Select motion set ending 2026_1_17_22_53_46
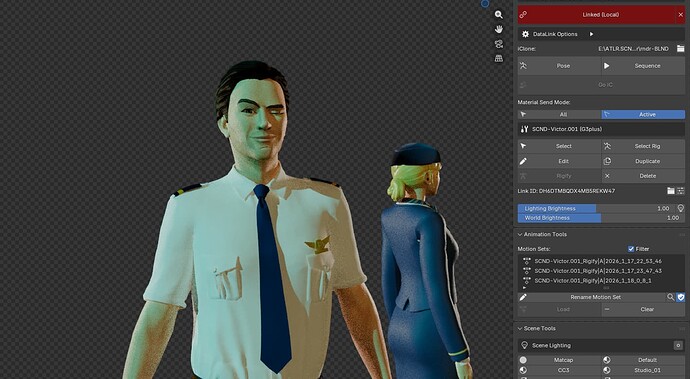 pyautogui.click(x=597, y=261)
